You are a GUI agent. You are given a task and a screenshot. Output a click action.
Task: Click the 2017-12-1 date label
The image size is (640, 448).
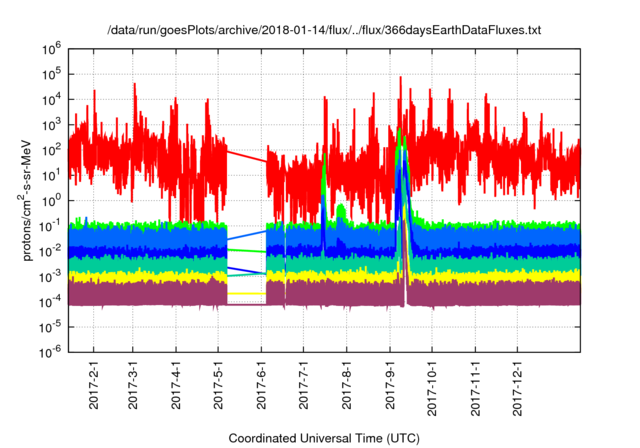518,388
